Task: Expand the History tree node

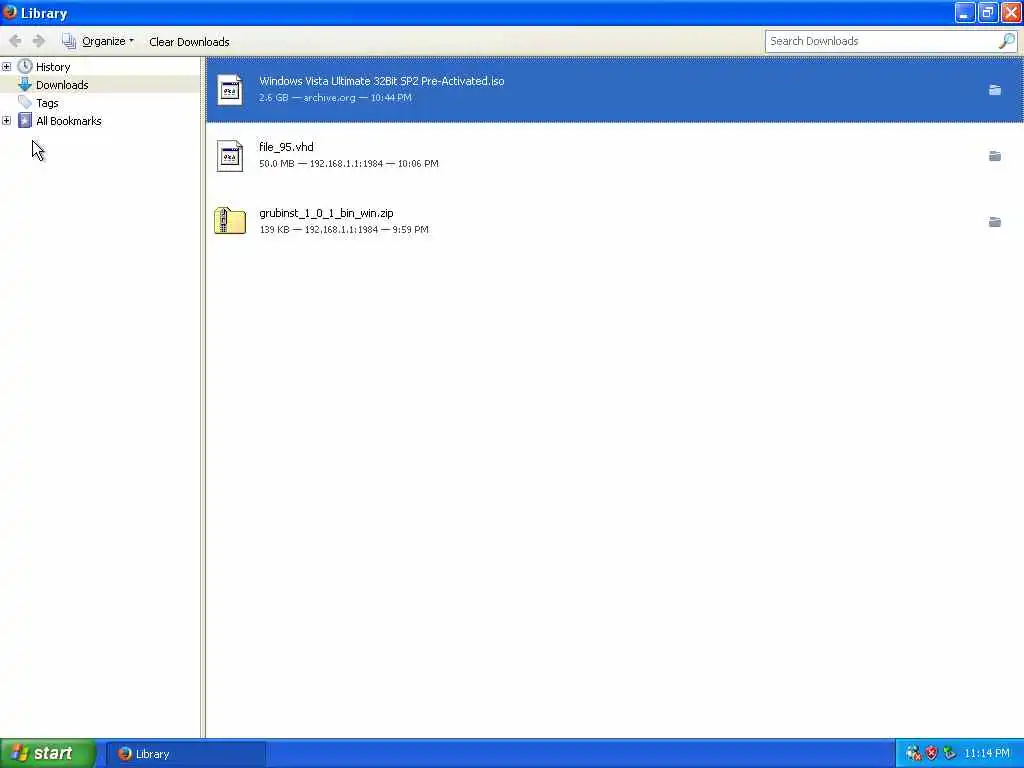Action: click(x=7, y=67)
